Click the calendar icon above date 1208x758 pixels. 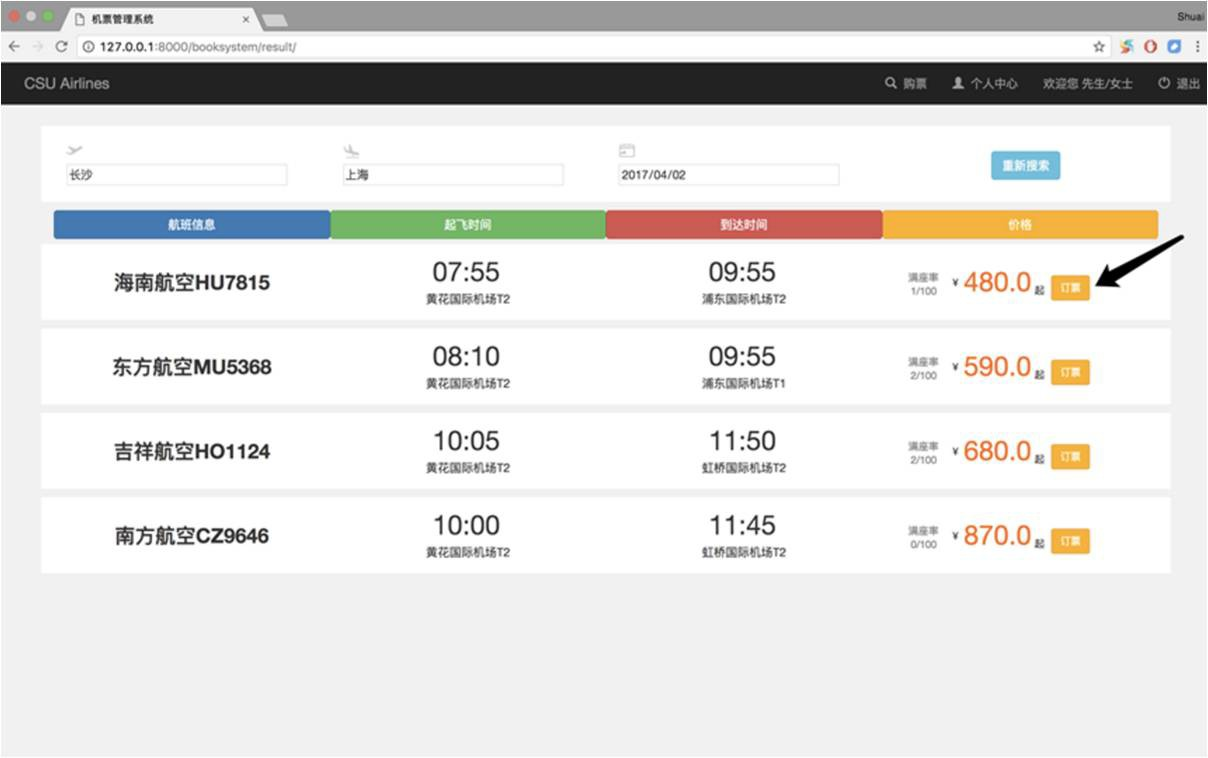click(627, 150)
